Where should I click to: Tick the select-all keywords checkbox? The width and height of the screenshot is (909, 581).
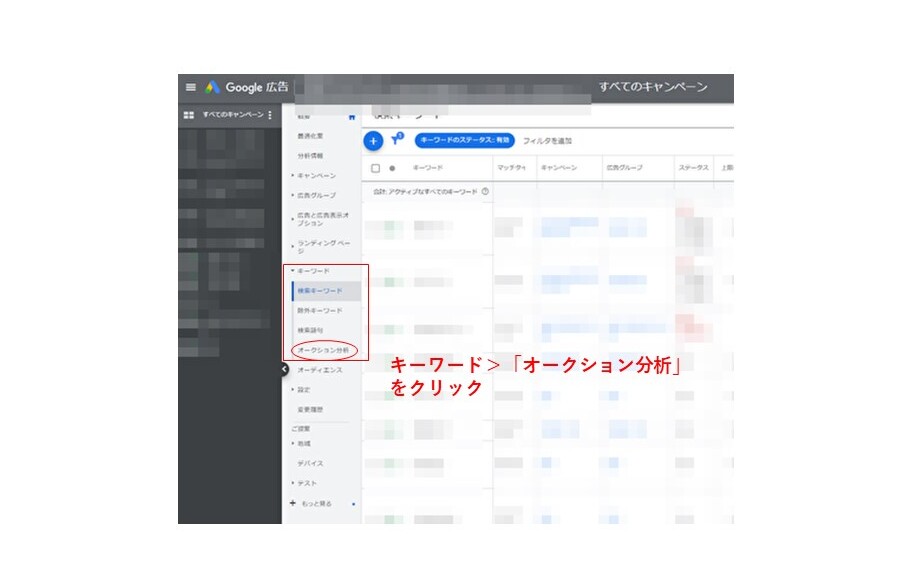(375, 168)
